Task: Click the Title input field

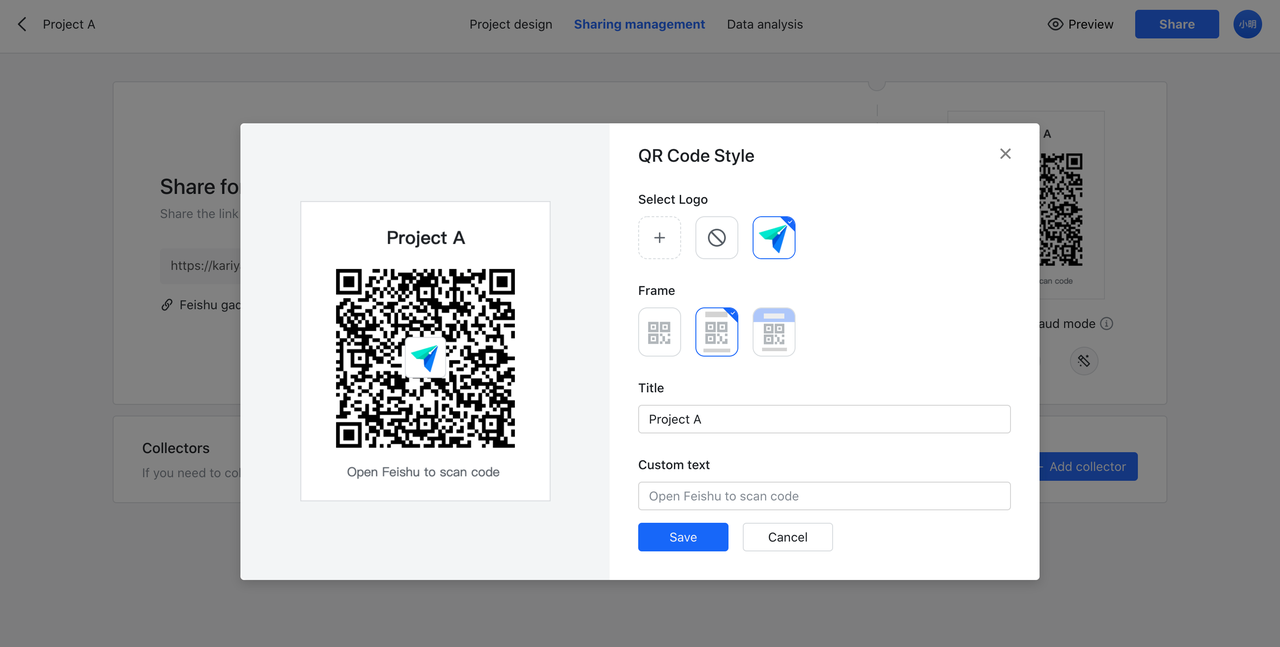Action: point(824,419)
